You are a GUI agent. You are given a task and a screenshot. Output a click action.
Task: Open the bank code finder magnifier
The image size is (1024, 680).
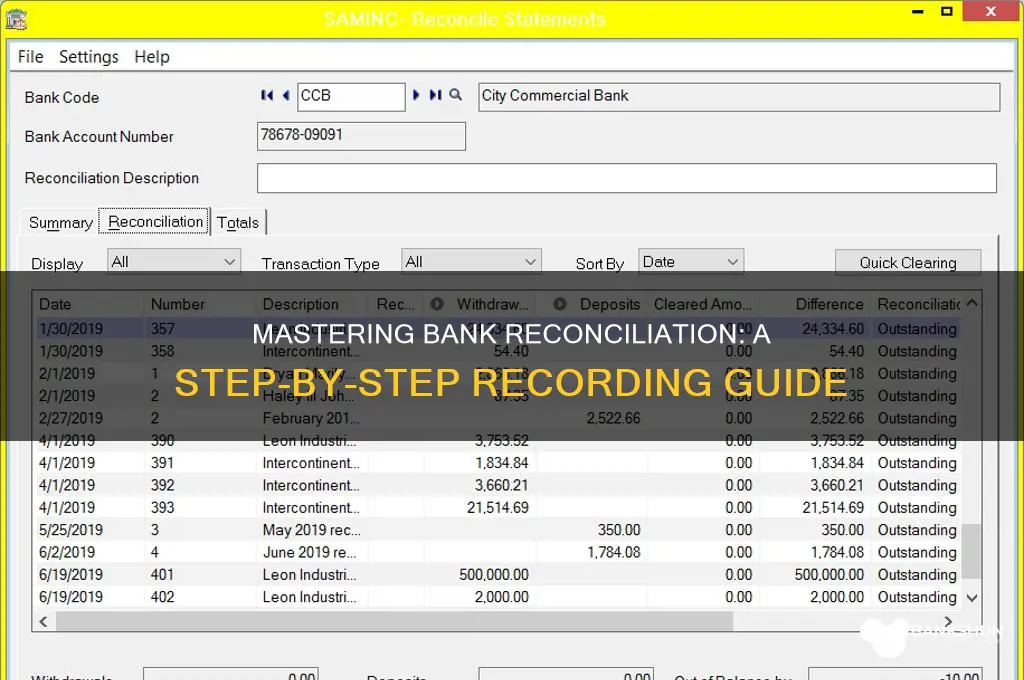tap(456, 95)
